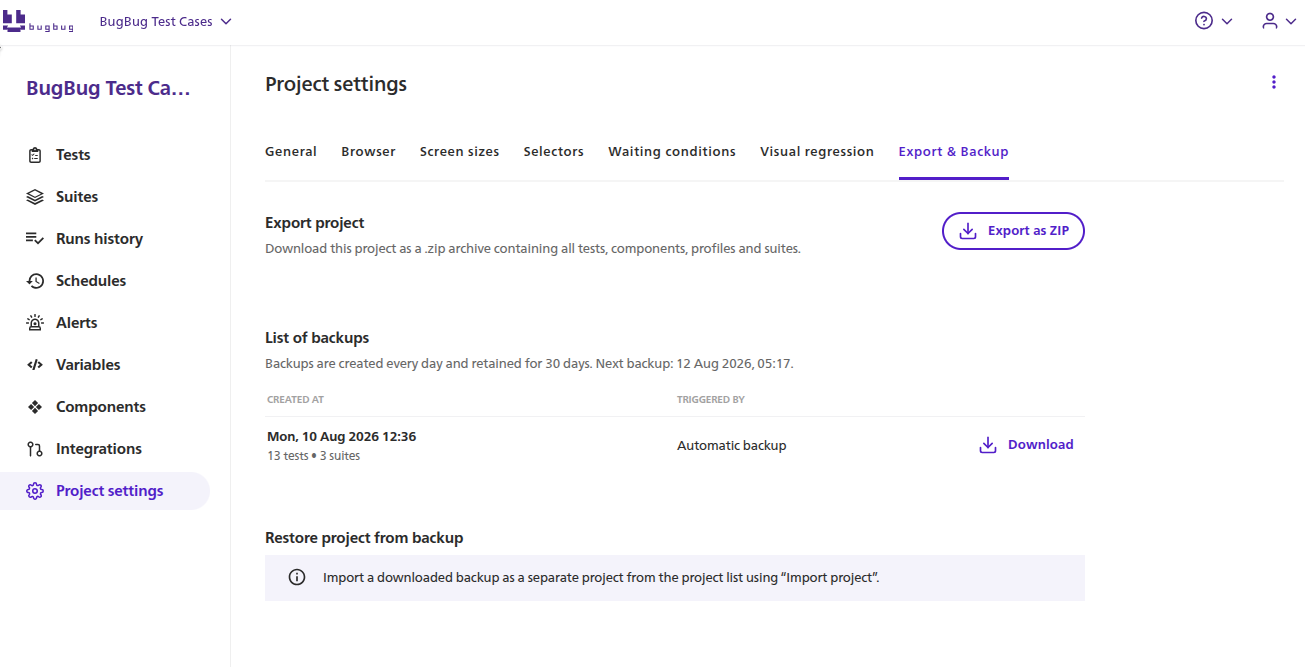Click the BugBug logo
The height and width of the screenshot is (667, 1305).
point(38,21)
